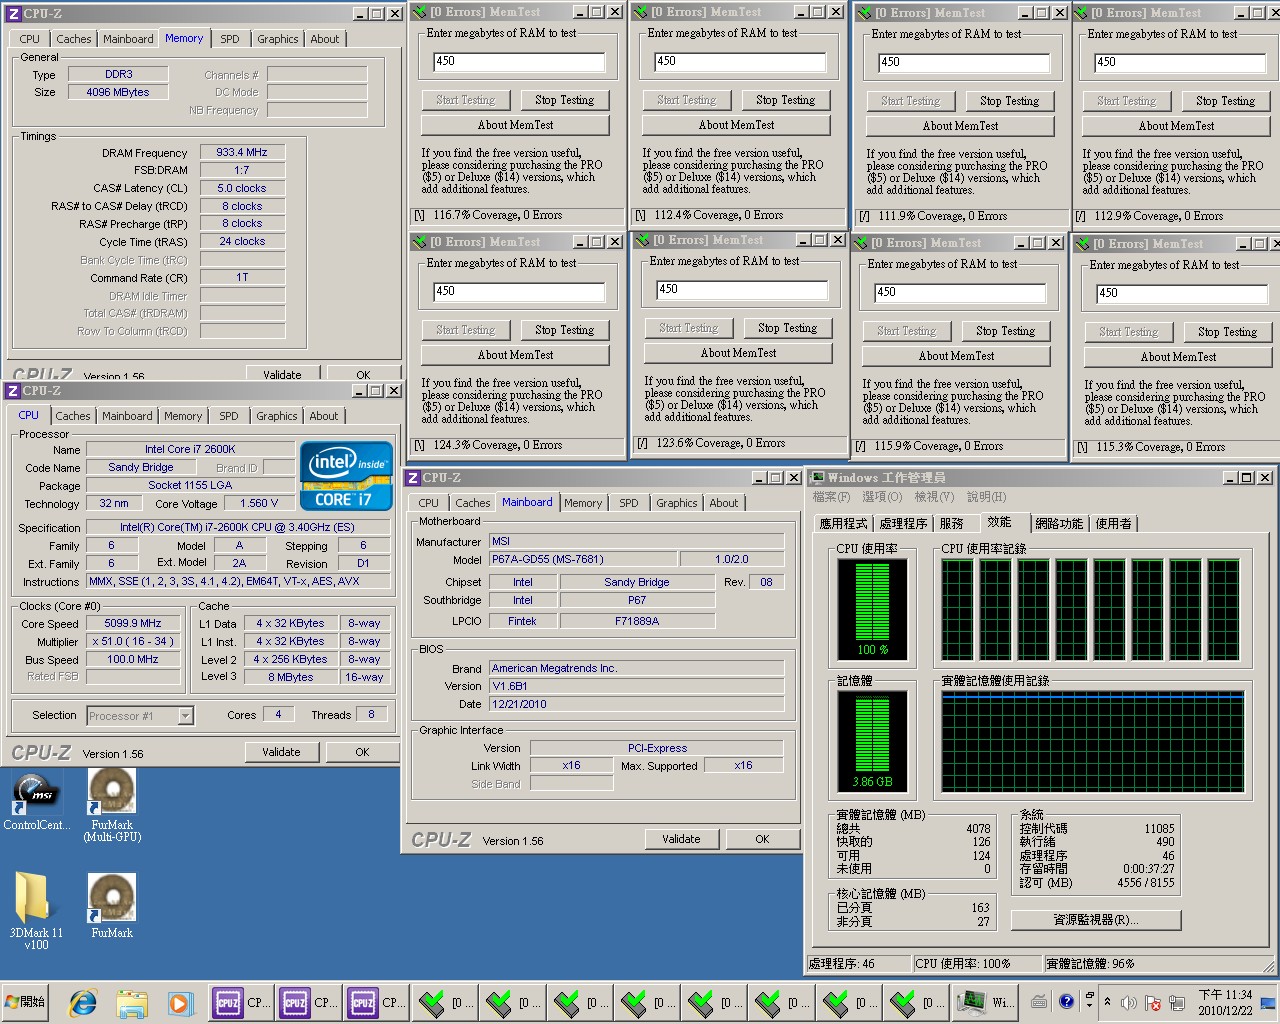
Task: Open Internet Explorer from the taskbar
Action: (84, 1002)
